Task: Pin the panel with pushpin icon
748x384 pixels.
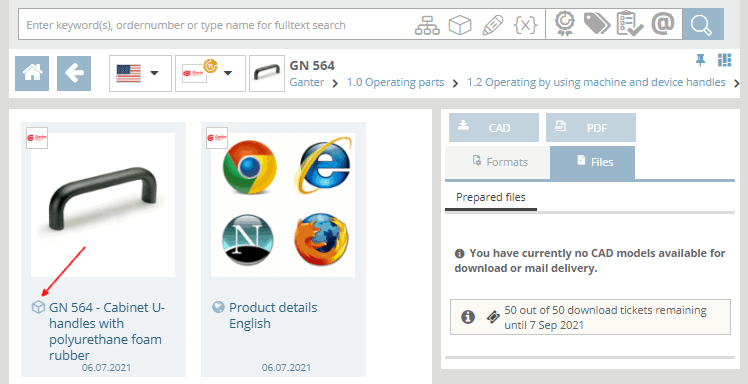Action: click(700, 60)
